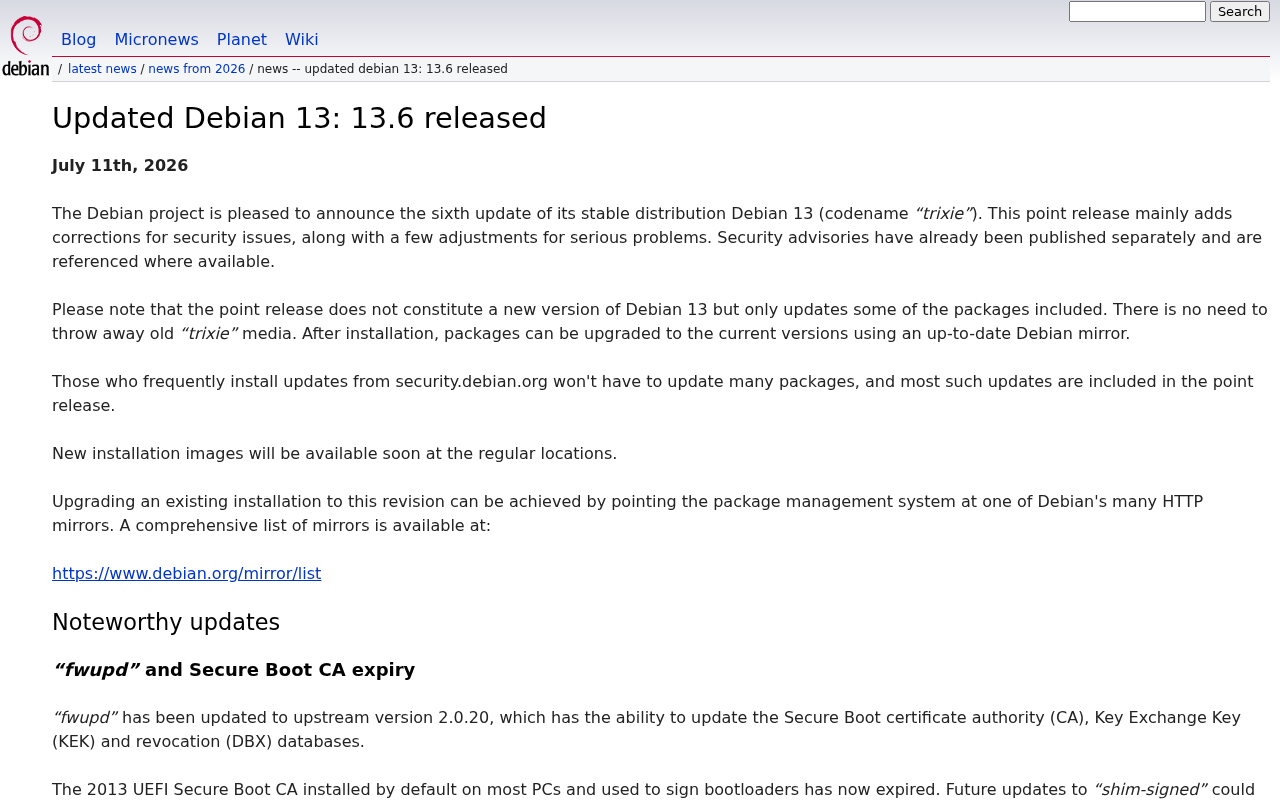Open the debian.org mirror list link
Screen dimensions: 1280x800
186,574
